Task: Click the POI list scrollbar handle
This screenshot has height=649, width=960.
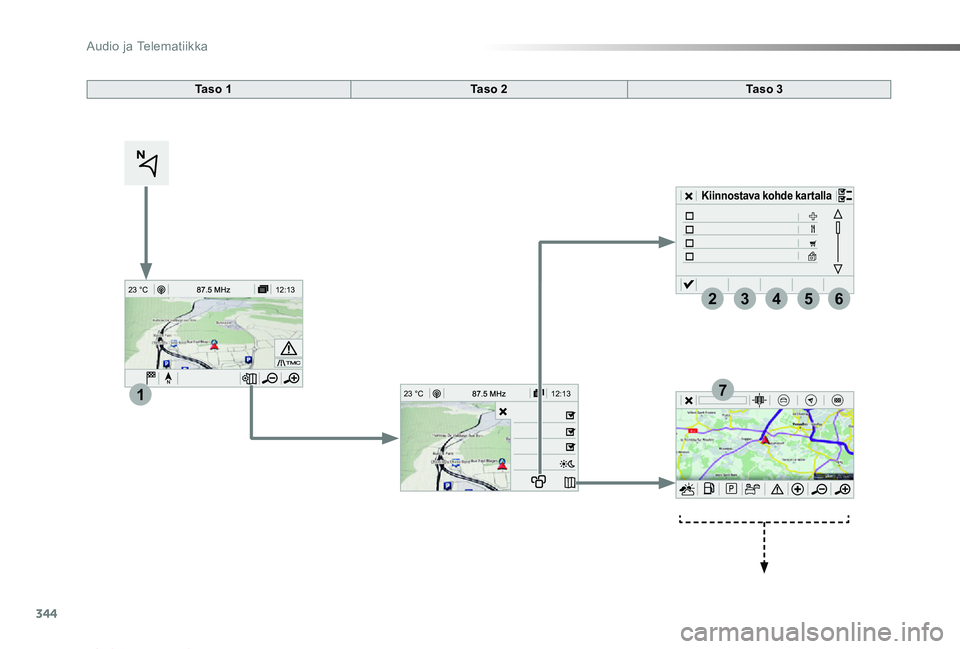Action: pyautogui.click(x=838, y=228)
